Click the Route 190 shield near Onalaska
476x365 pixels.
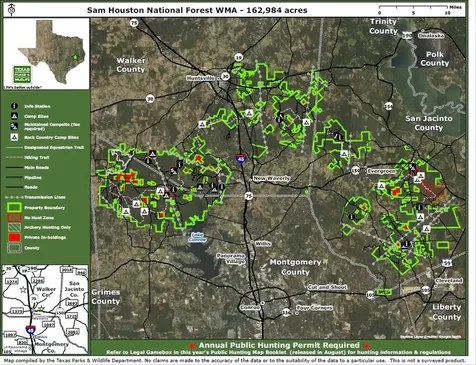(x=407, y=35)
